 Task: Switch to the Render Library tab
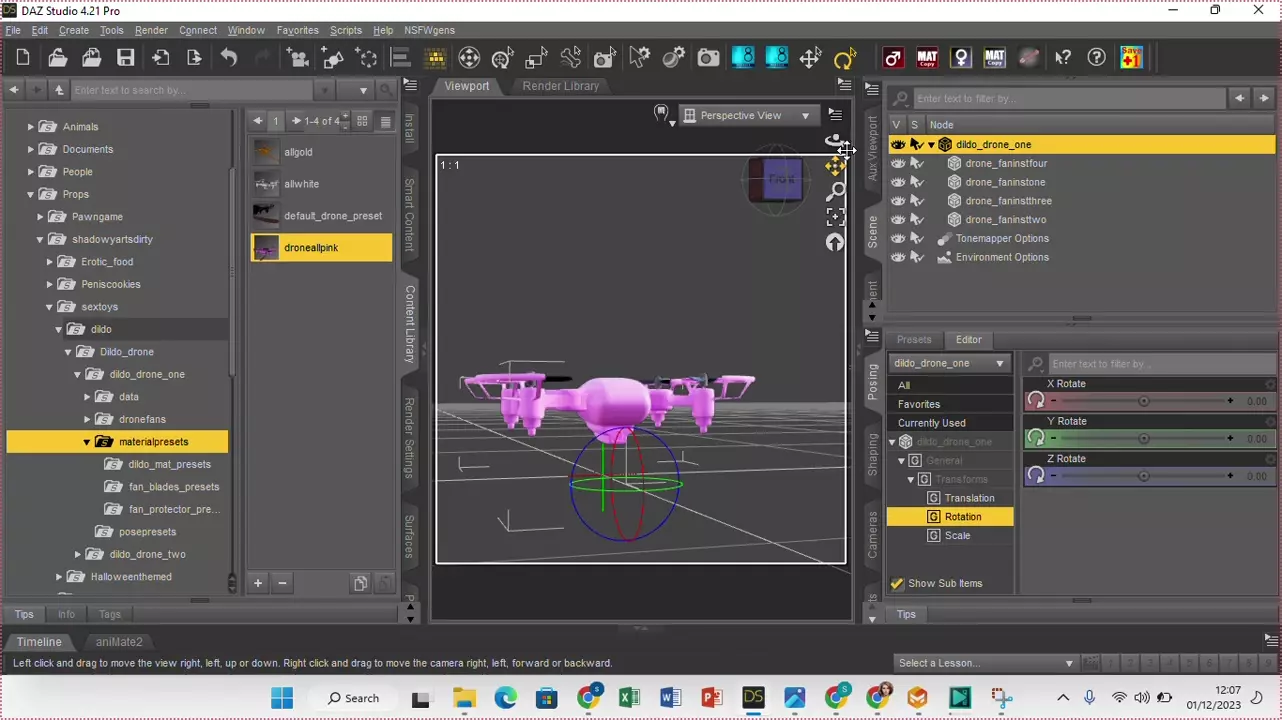pyautogui.click(x=560, y=86)
